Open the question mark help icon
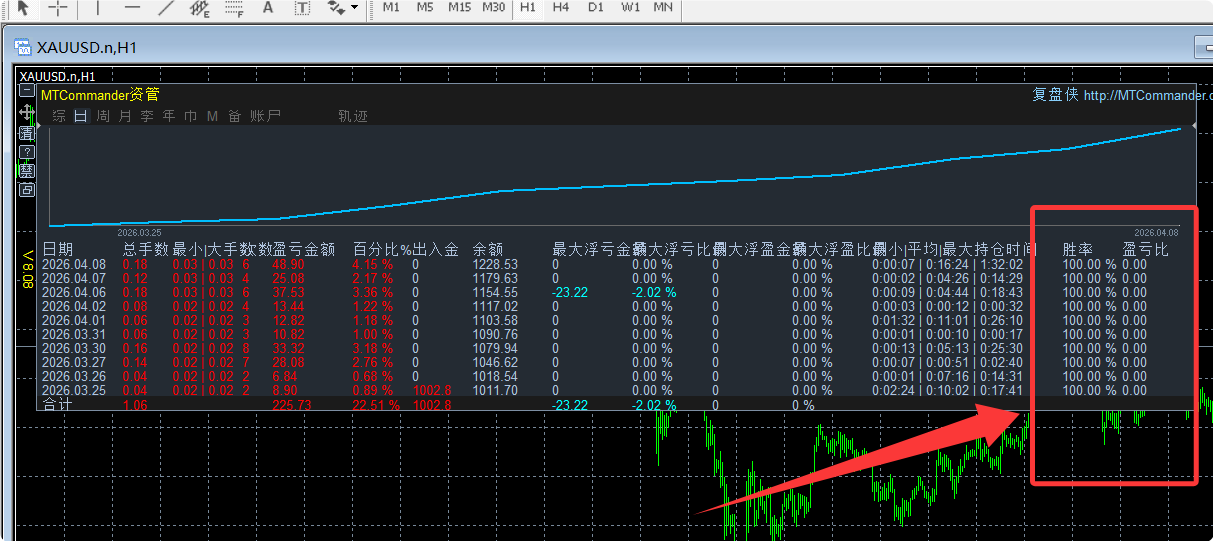Viewport: 1213px width, 541px height. tap(27, 152)
